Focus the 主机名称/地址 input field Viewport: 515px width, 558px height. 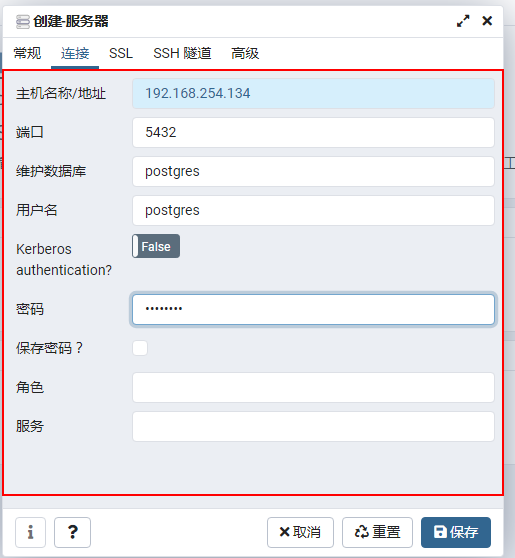[313, 94]
